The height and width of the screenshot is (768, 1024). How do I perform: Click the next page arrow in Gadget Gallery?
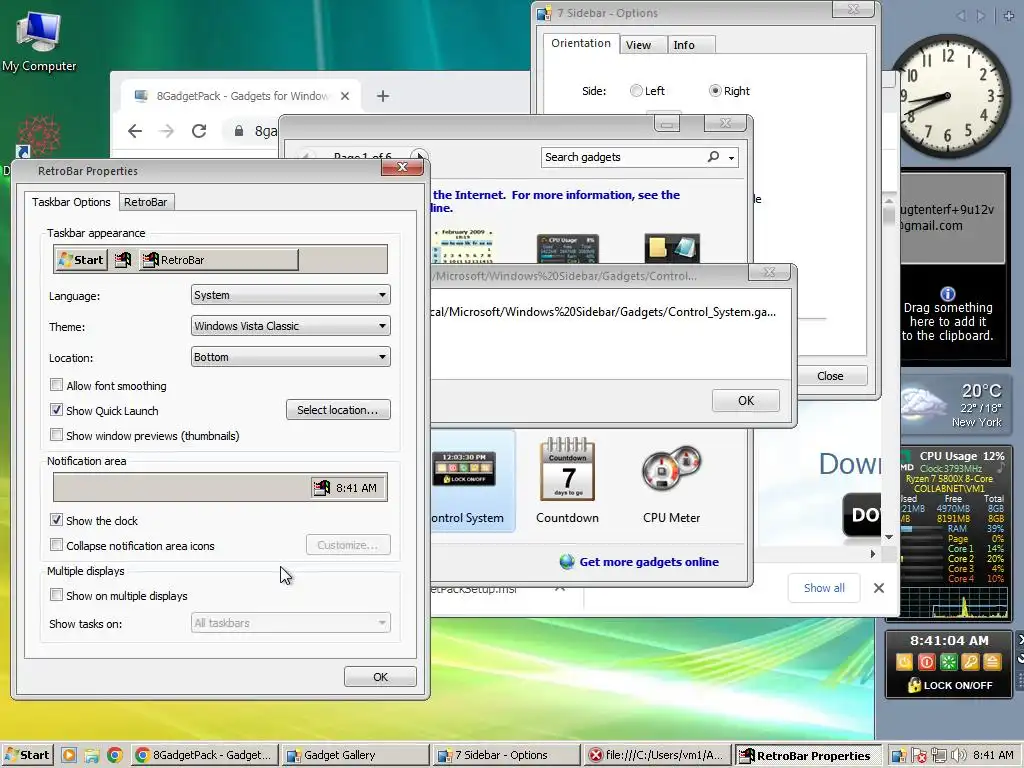[419, 157]
